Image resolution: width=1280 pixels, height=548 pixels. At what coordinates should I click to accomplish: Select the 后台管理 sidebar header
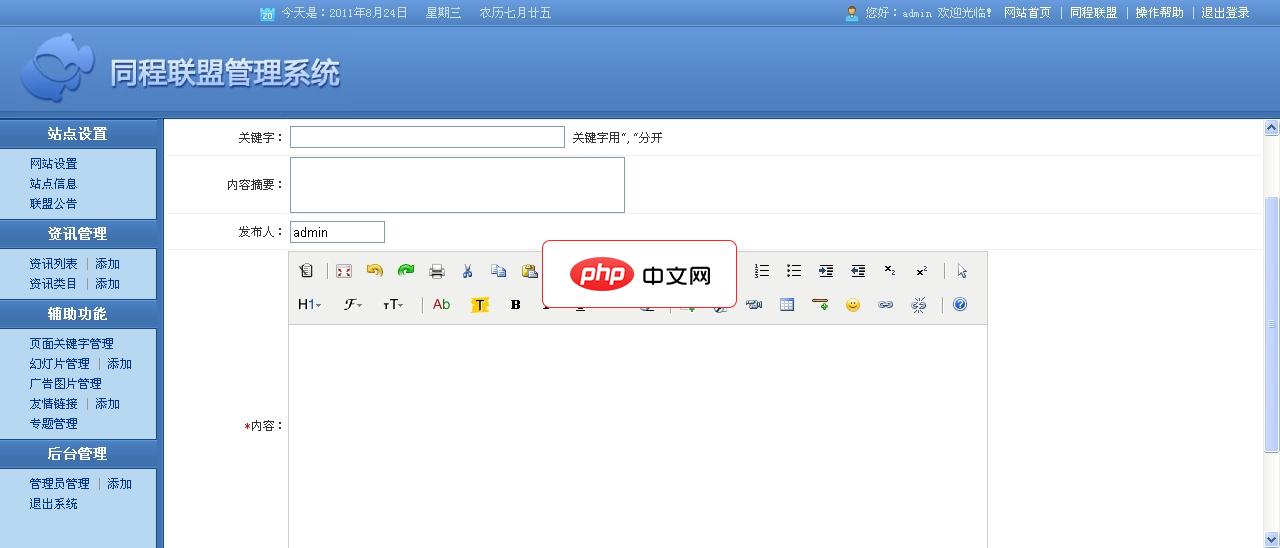coord(78,454)
